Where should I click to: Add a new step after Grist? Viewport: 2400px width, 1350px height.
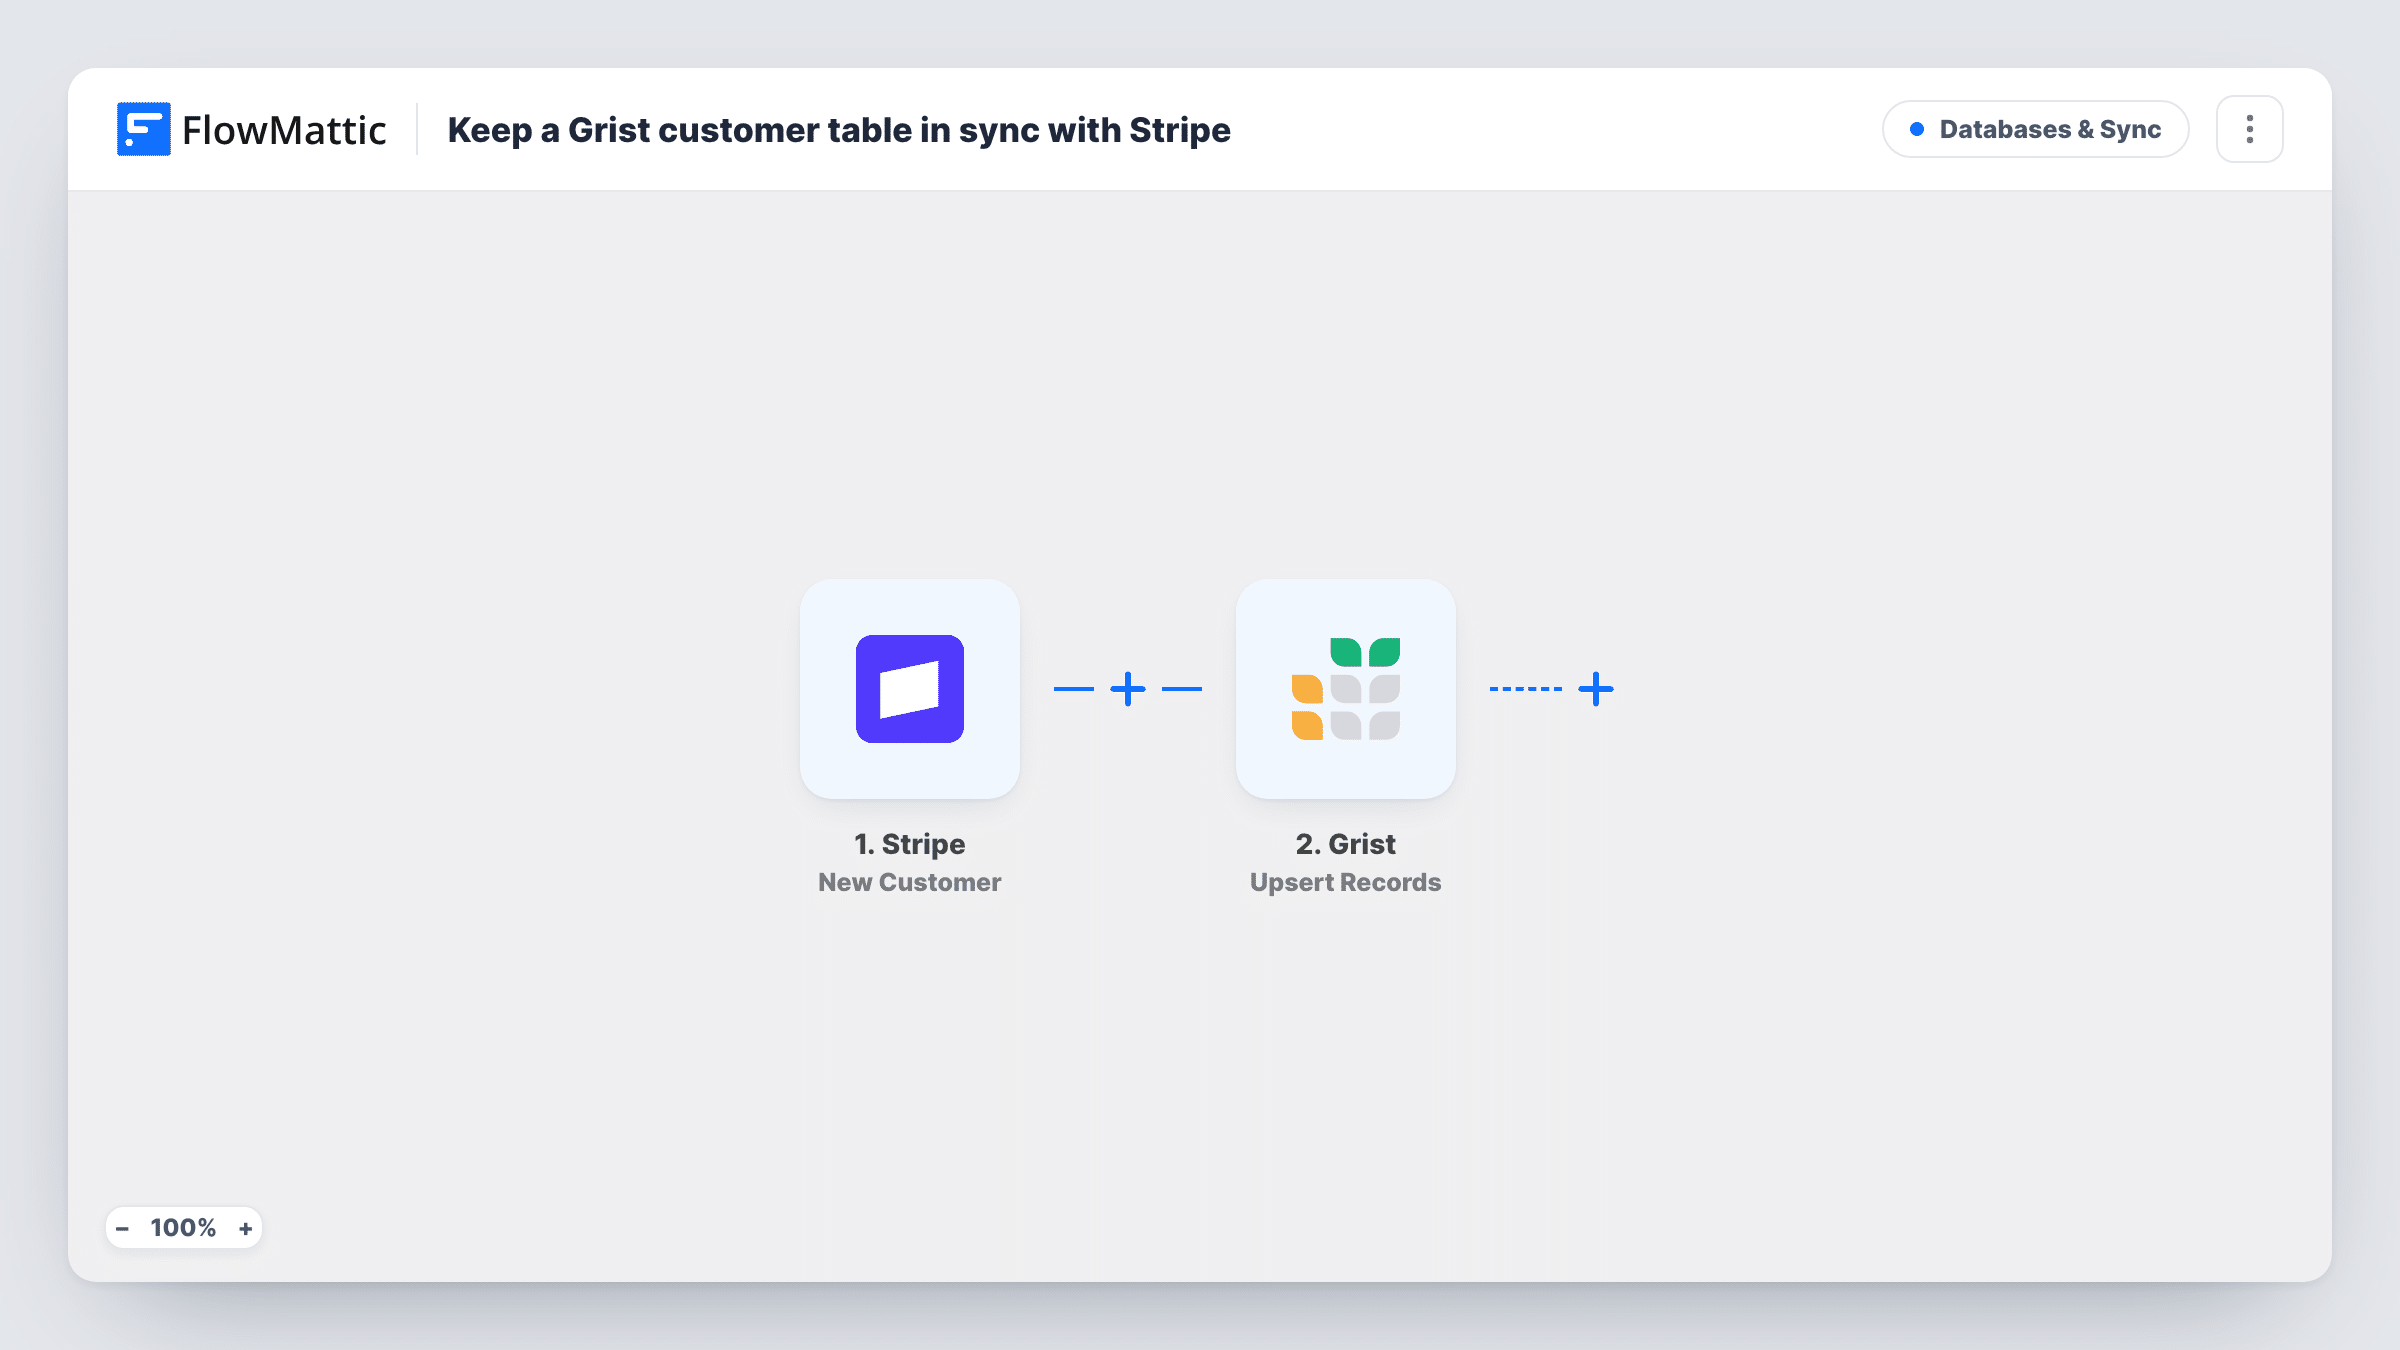click(1596, 689)
